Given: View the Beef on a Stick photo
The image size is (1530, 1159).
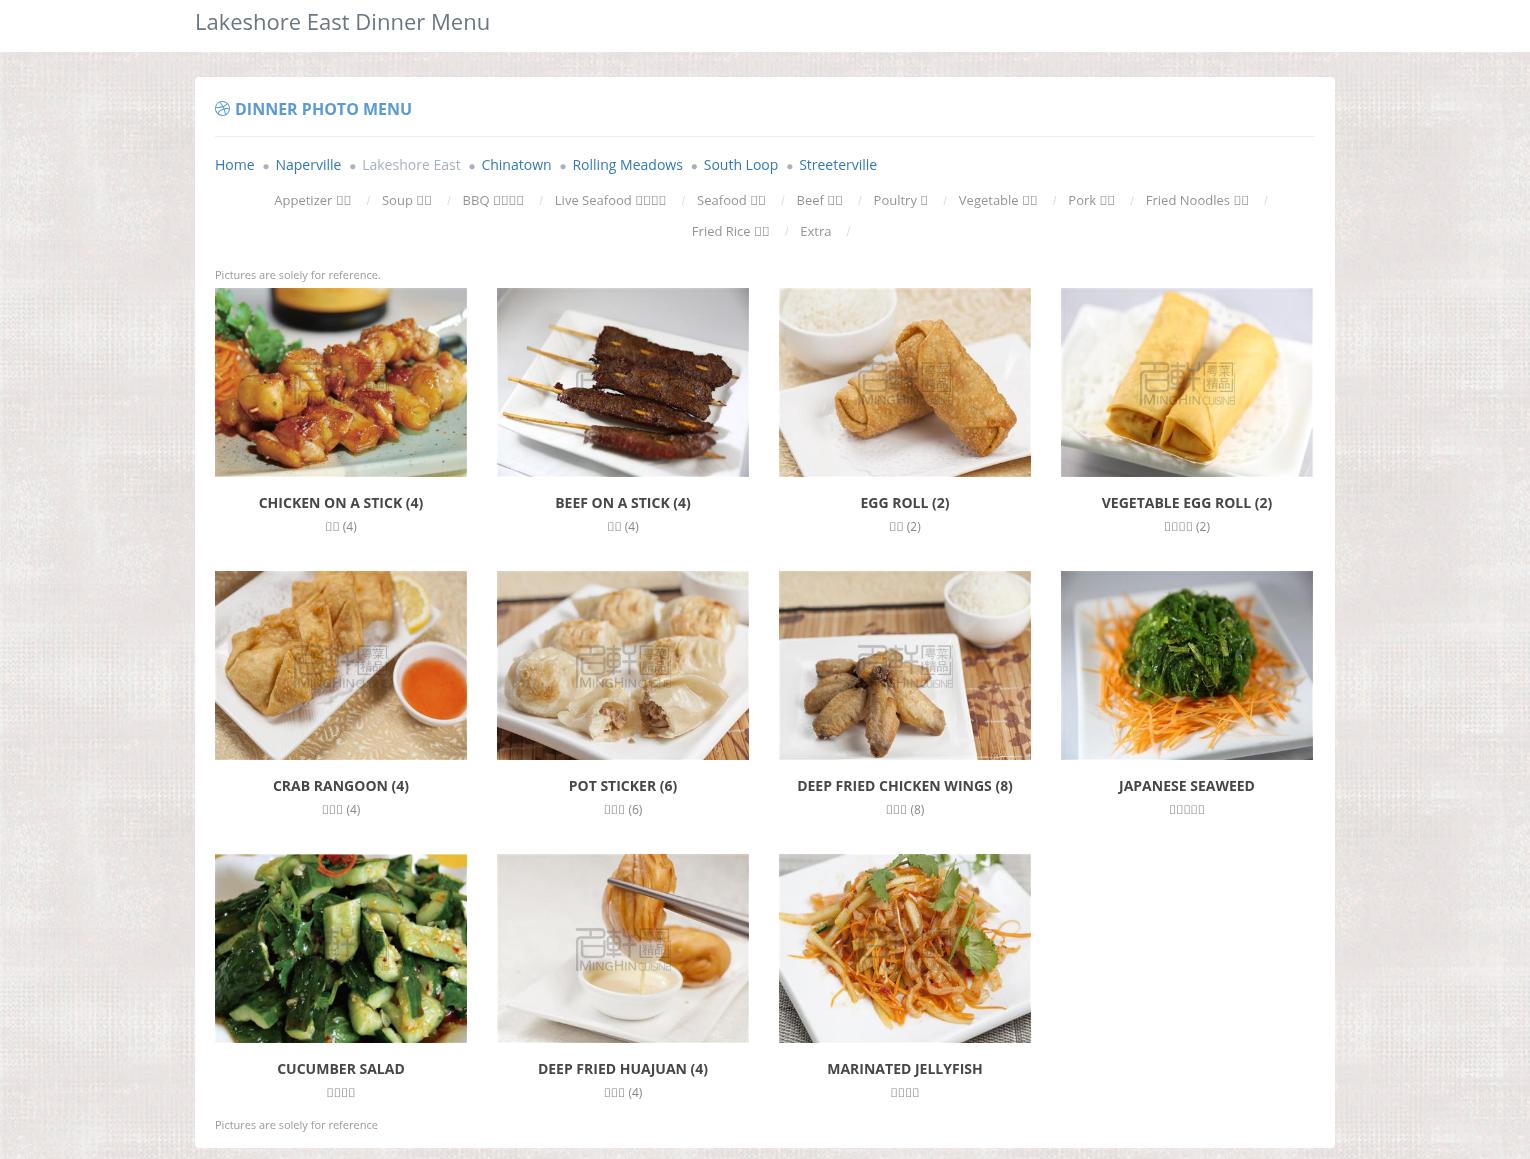Looking at the screenshot, I should [623, 382].
